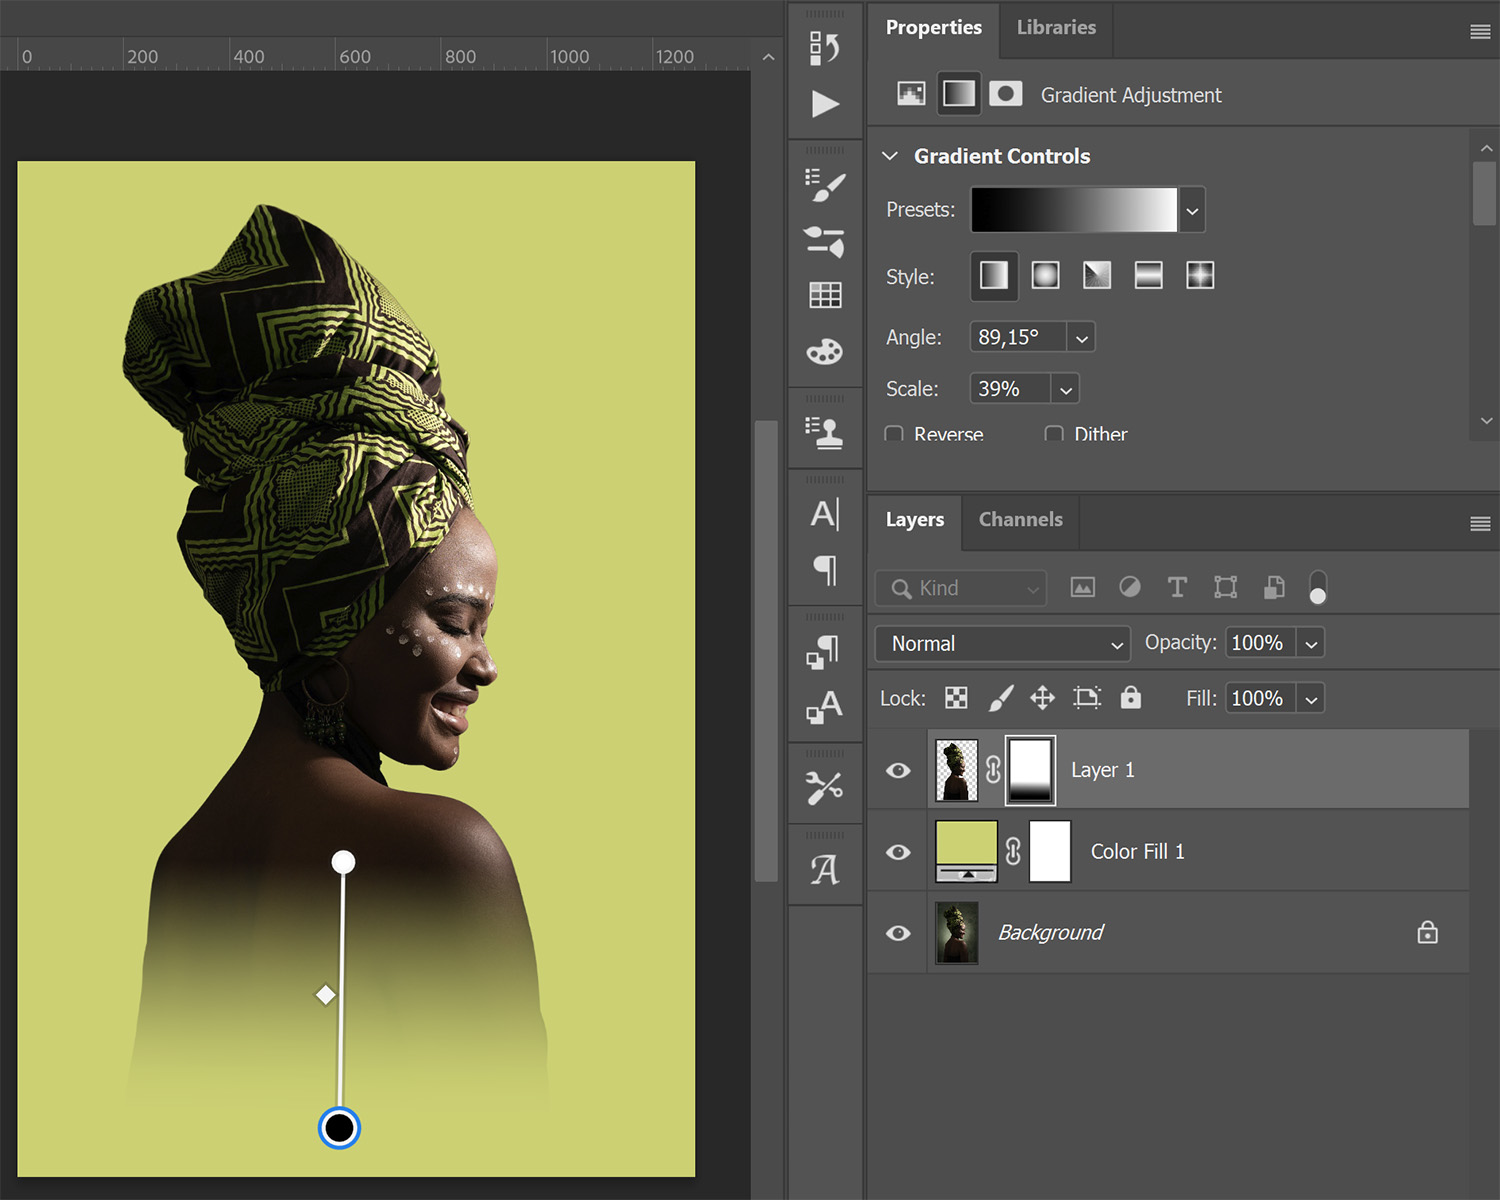Image resolution: width=1500 pixels, height=1200 pixels.
Task: Switch to the Libraries tab
Action: tap(1056, 28)
